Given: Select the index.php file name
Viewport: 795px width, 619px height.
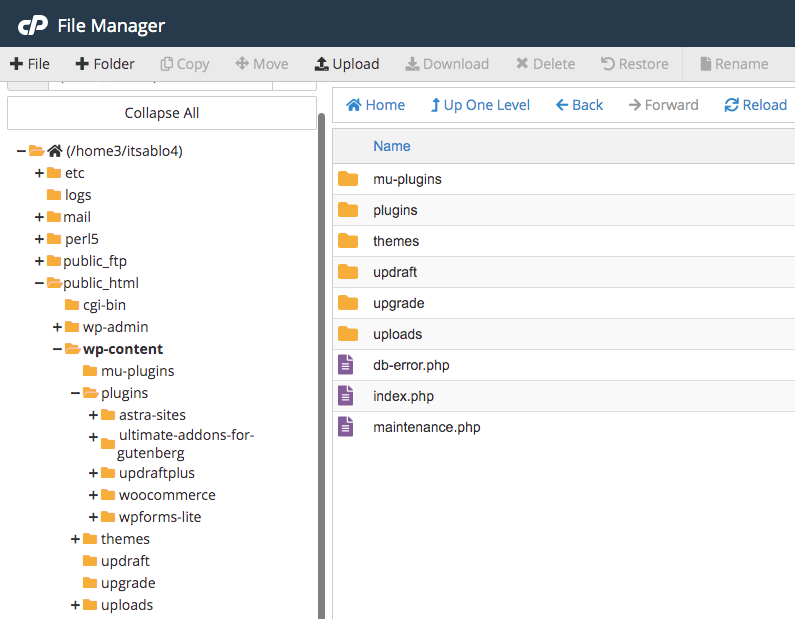Looking at the screenshot, I should (x=403, y=396).
